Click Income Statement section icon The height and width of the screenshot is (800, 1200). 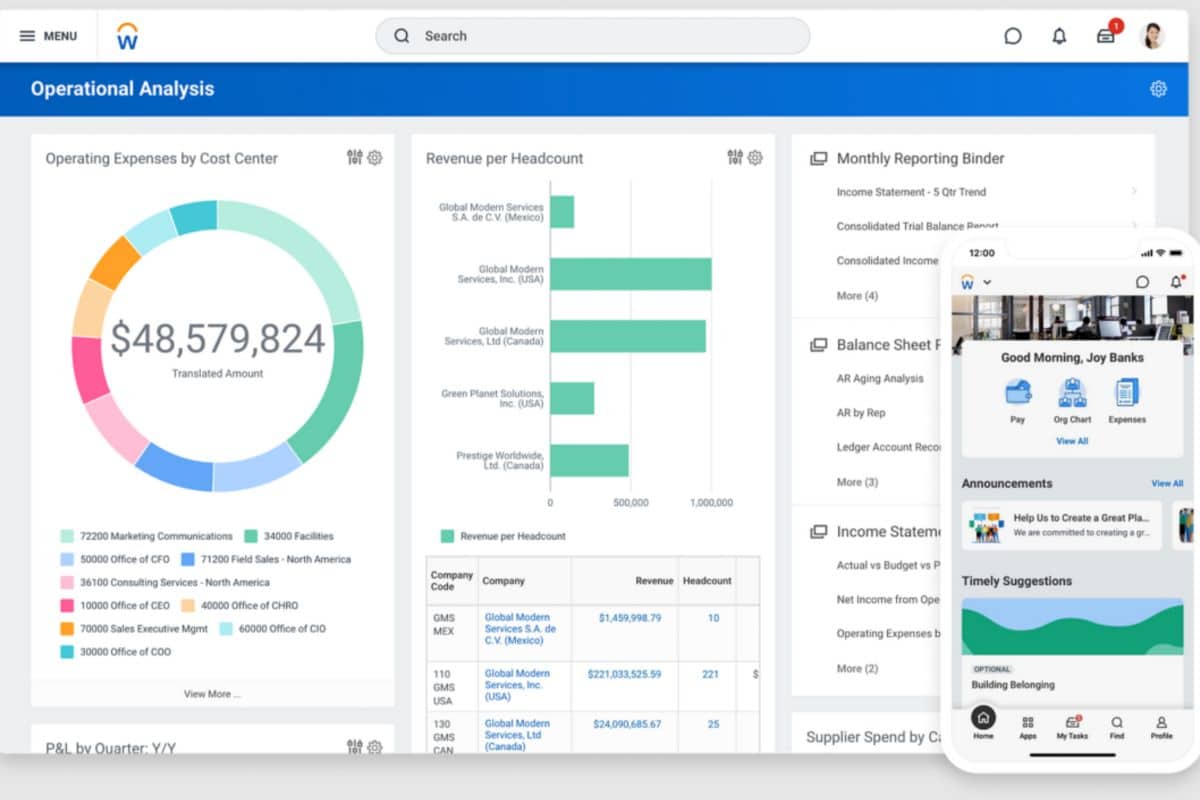(x=818, y=532)
